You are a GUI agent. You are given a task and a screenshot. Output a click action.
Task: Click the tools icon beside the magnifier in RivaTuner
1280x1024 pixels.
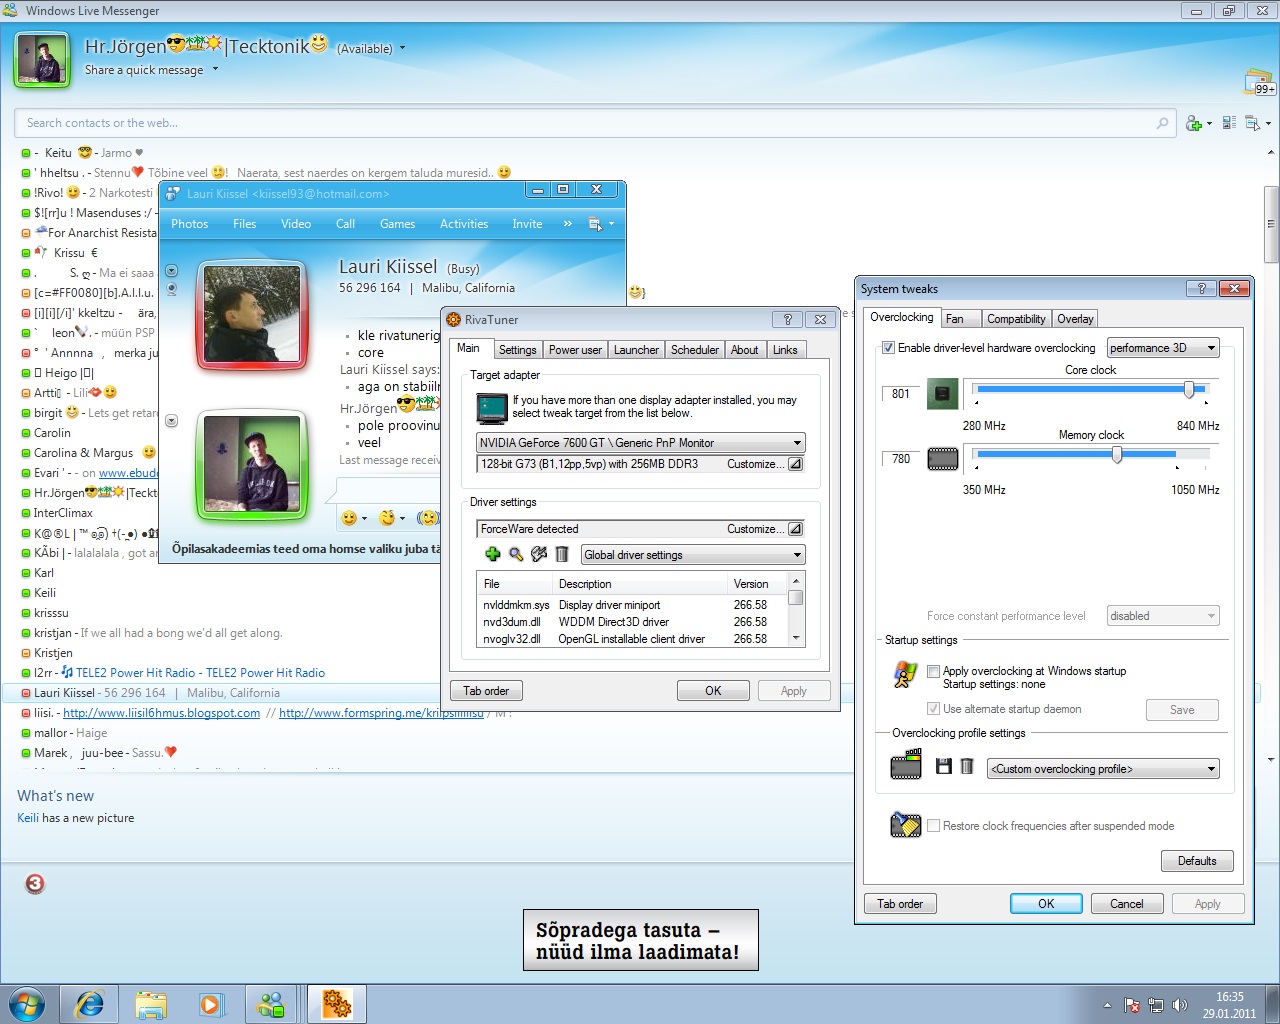539,554
